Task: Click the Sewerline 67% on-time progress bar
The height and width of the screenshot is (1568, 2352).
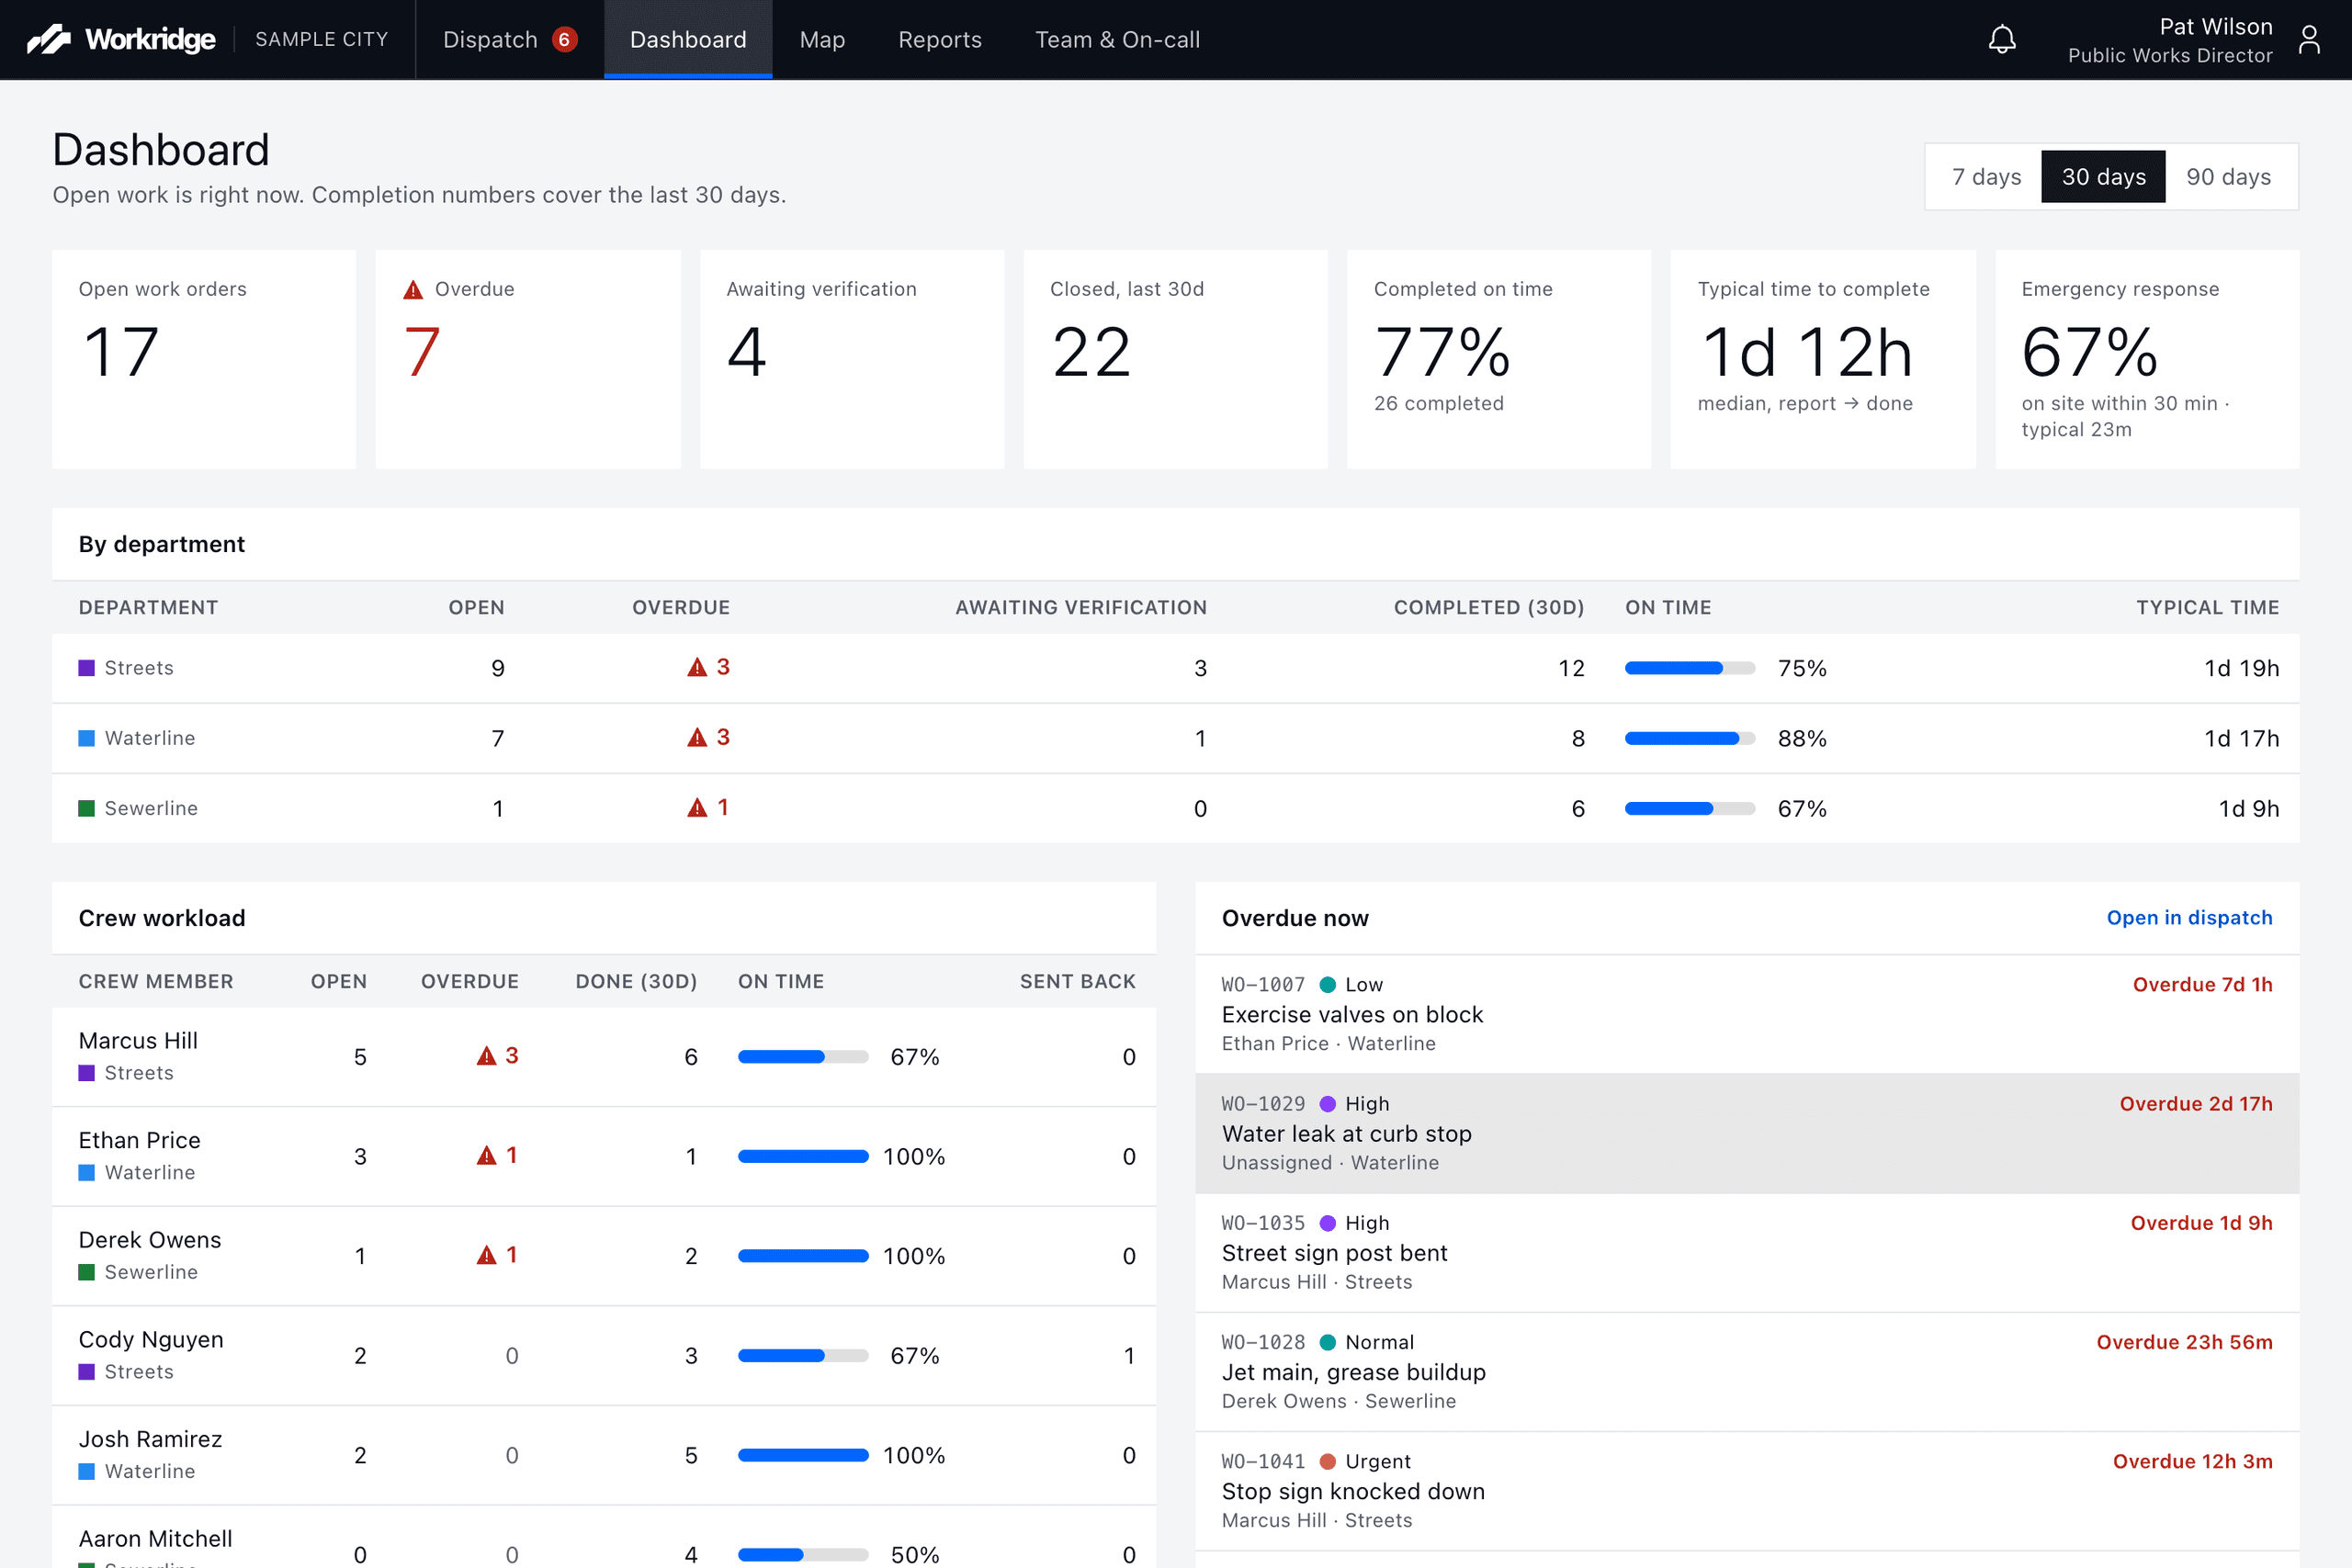Action: pos(1689,808)
